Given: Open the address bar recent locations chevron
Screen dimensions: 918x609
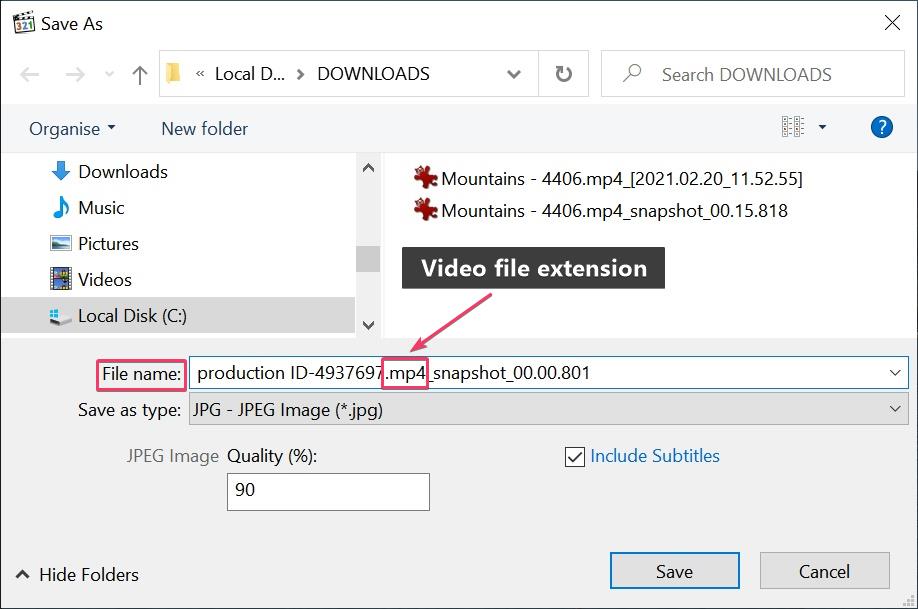Looking at the screenshot, I should [514, 73].
